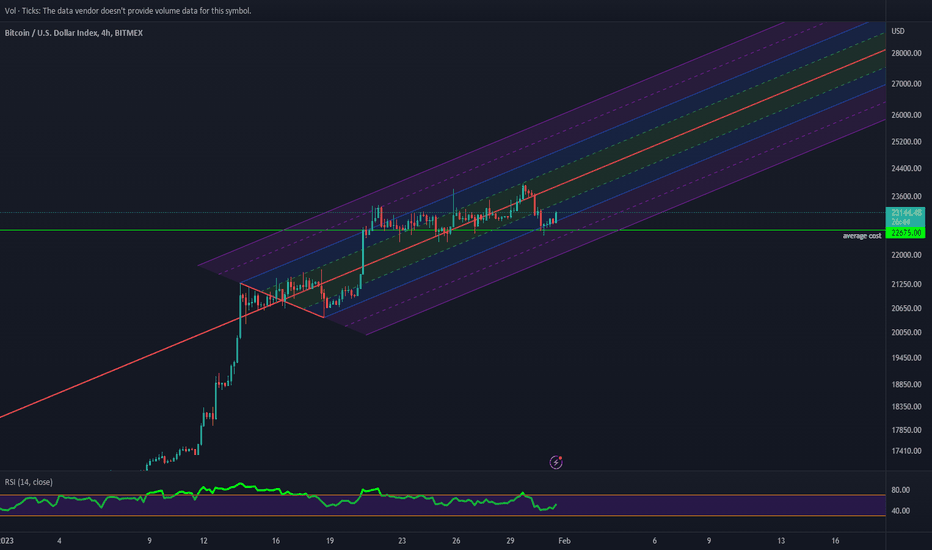
Task: Click date 29 on the time axis
Action: (x=510, y=541)
